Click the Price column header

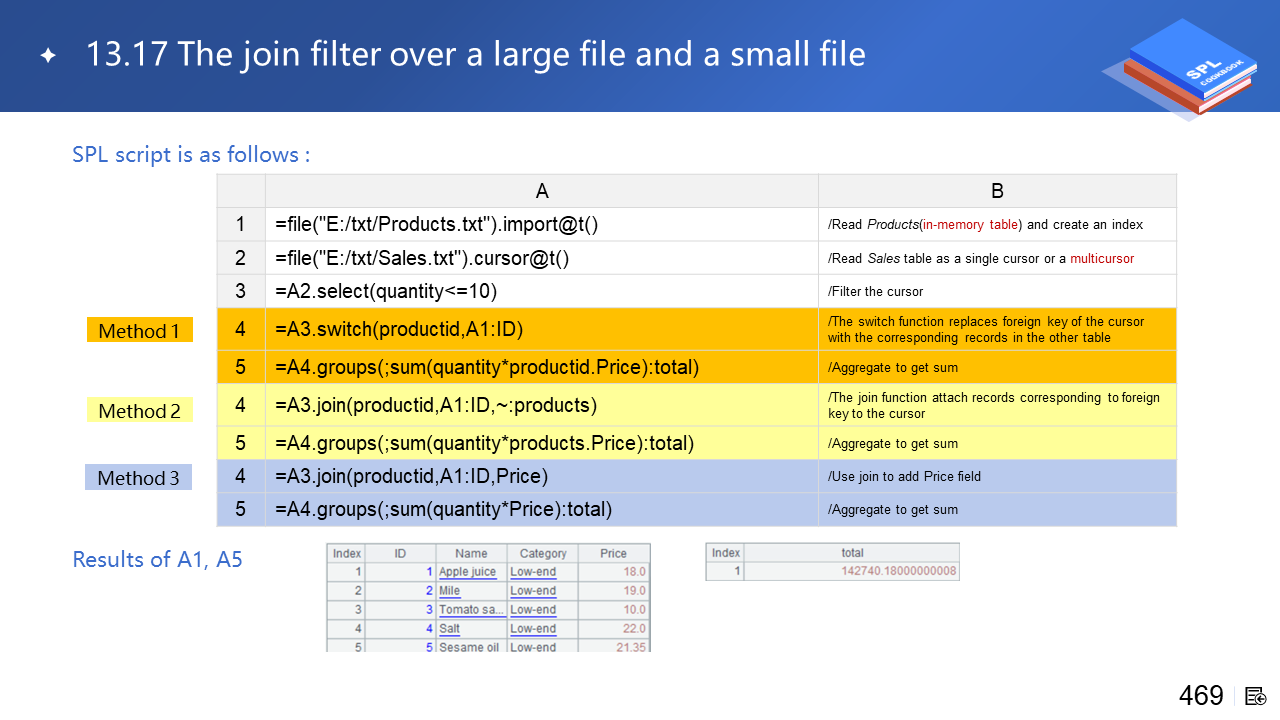click(x=613, y=553)
